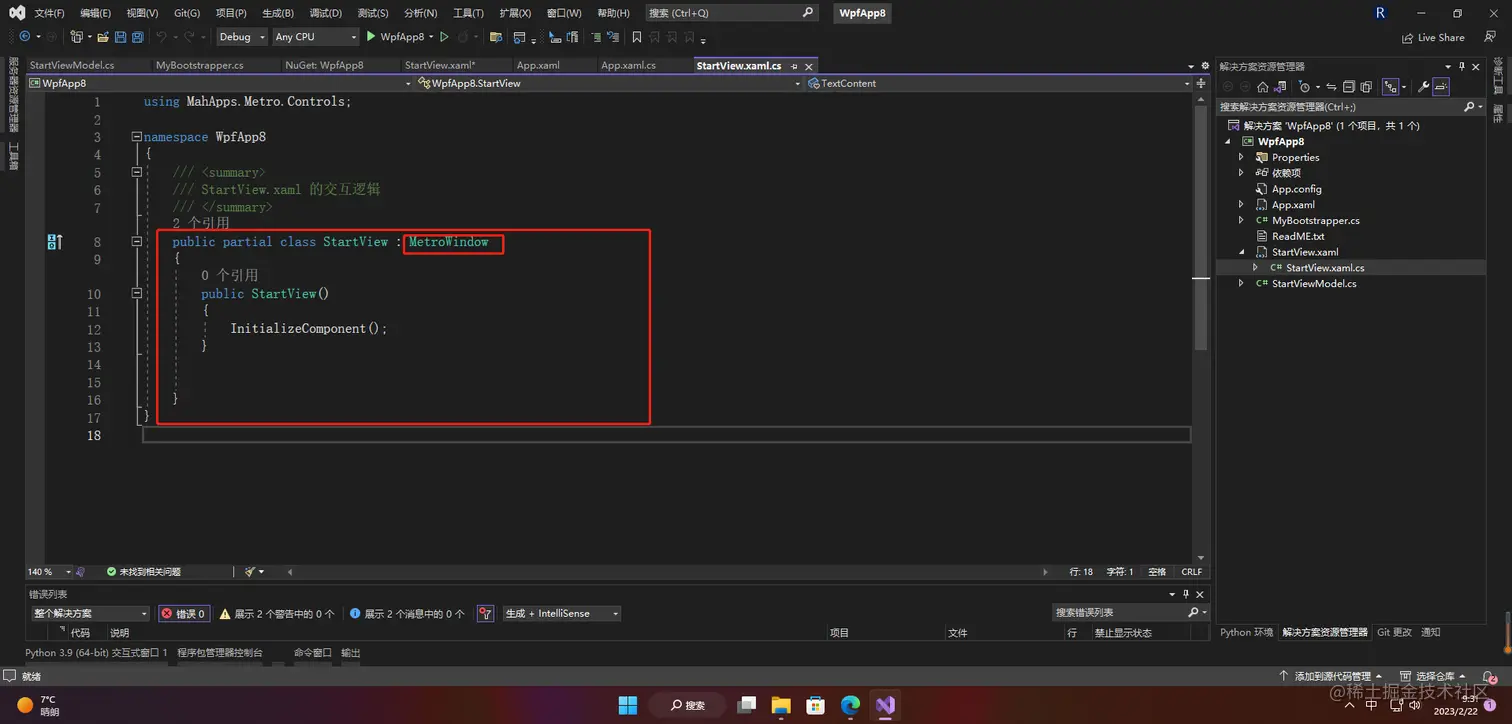Click Sync with Active Document icon
The image size is (1512, 724).
1331,87
